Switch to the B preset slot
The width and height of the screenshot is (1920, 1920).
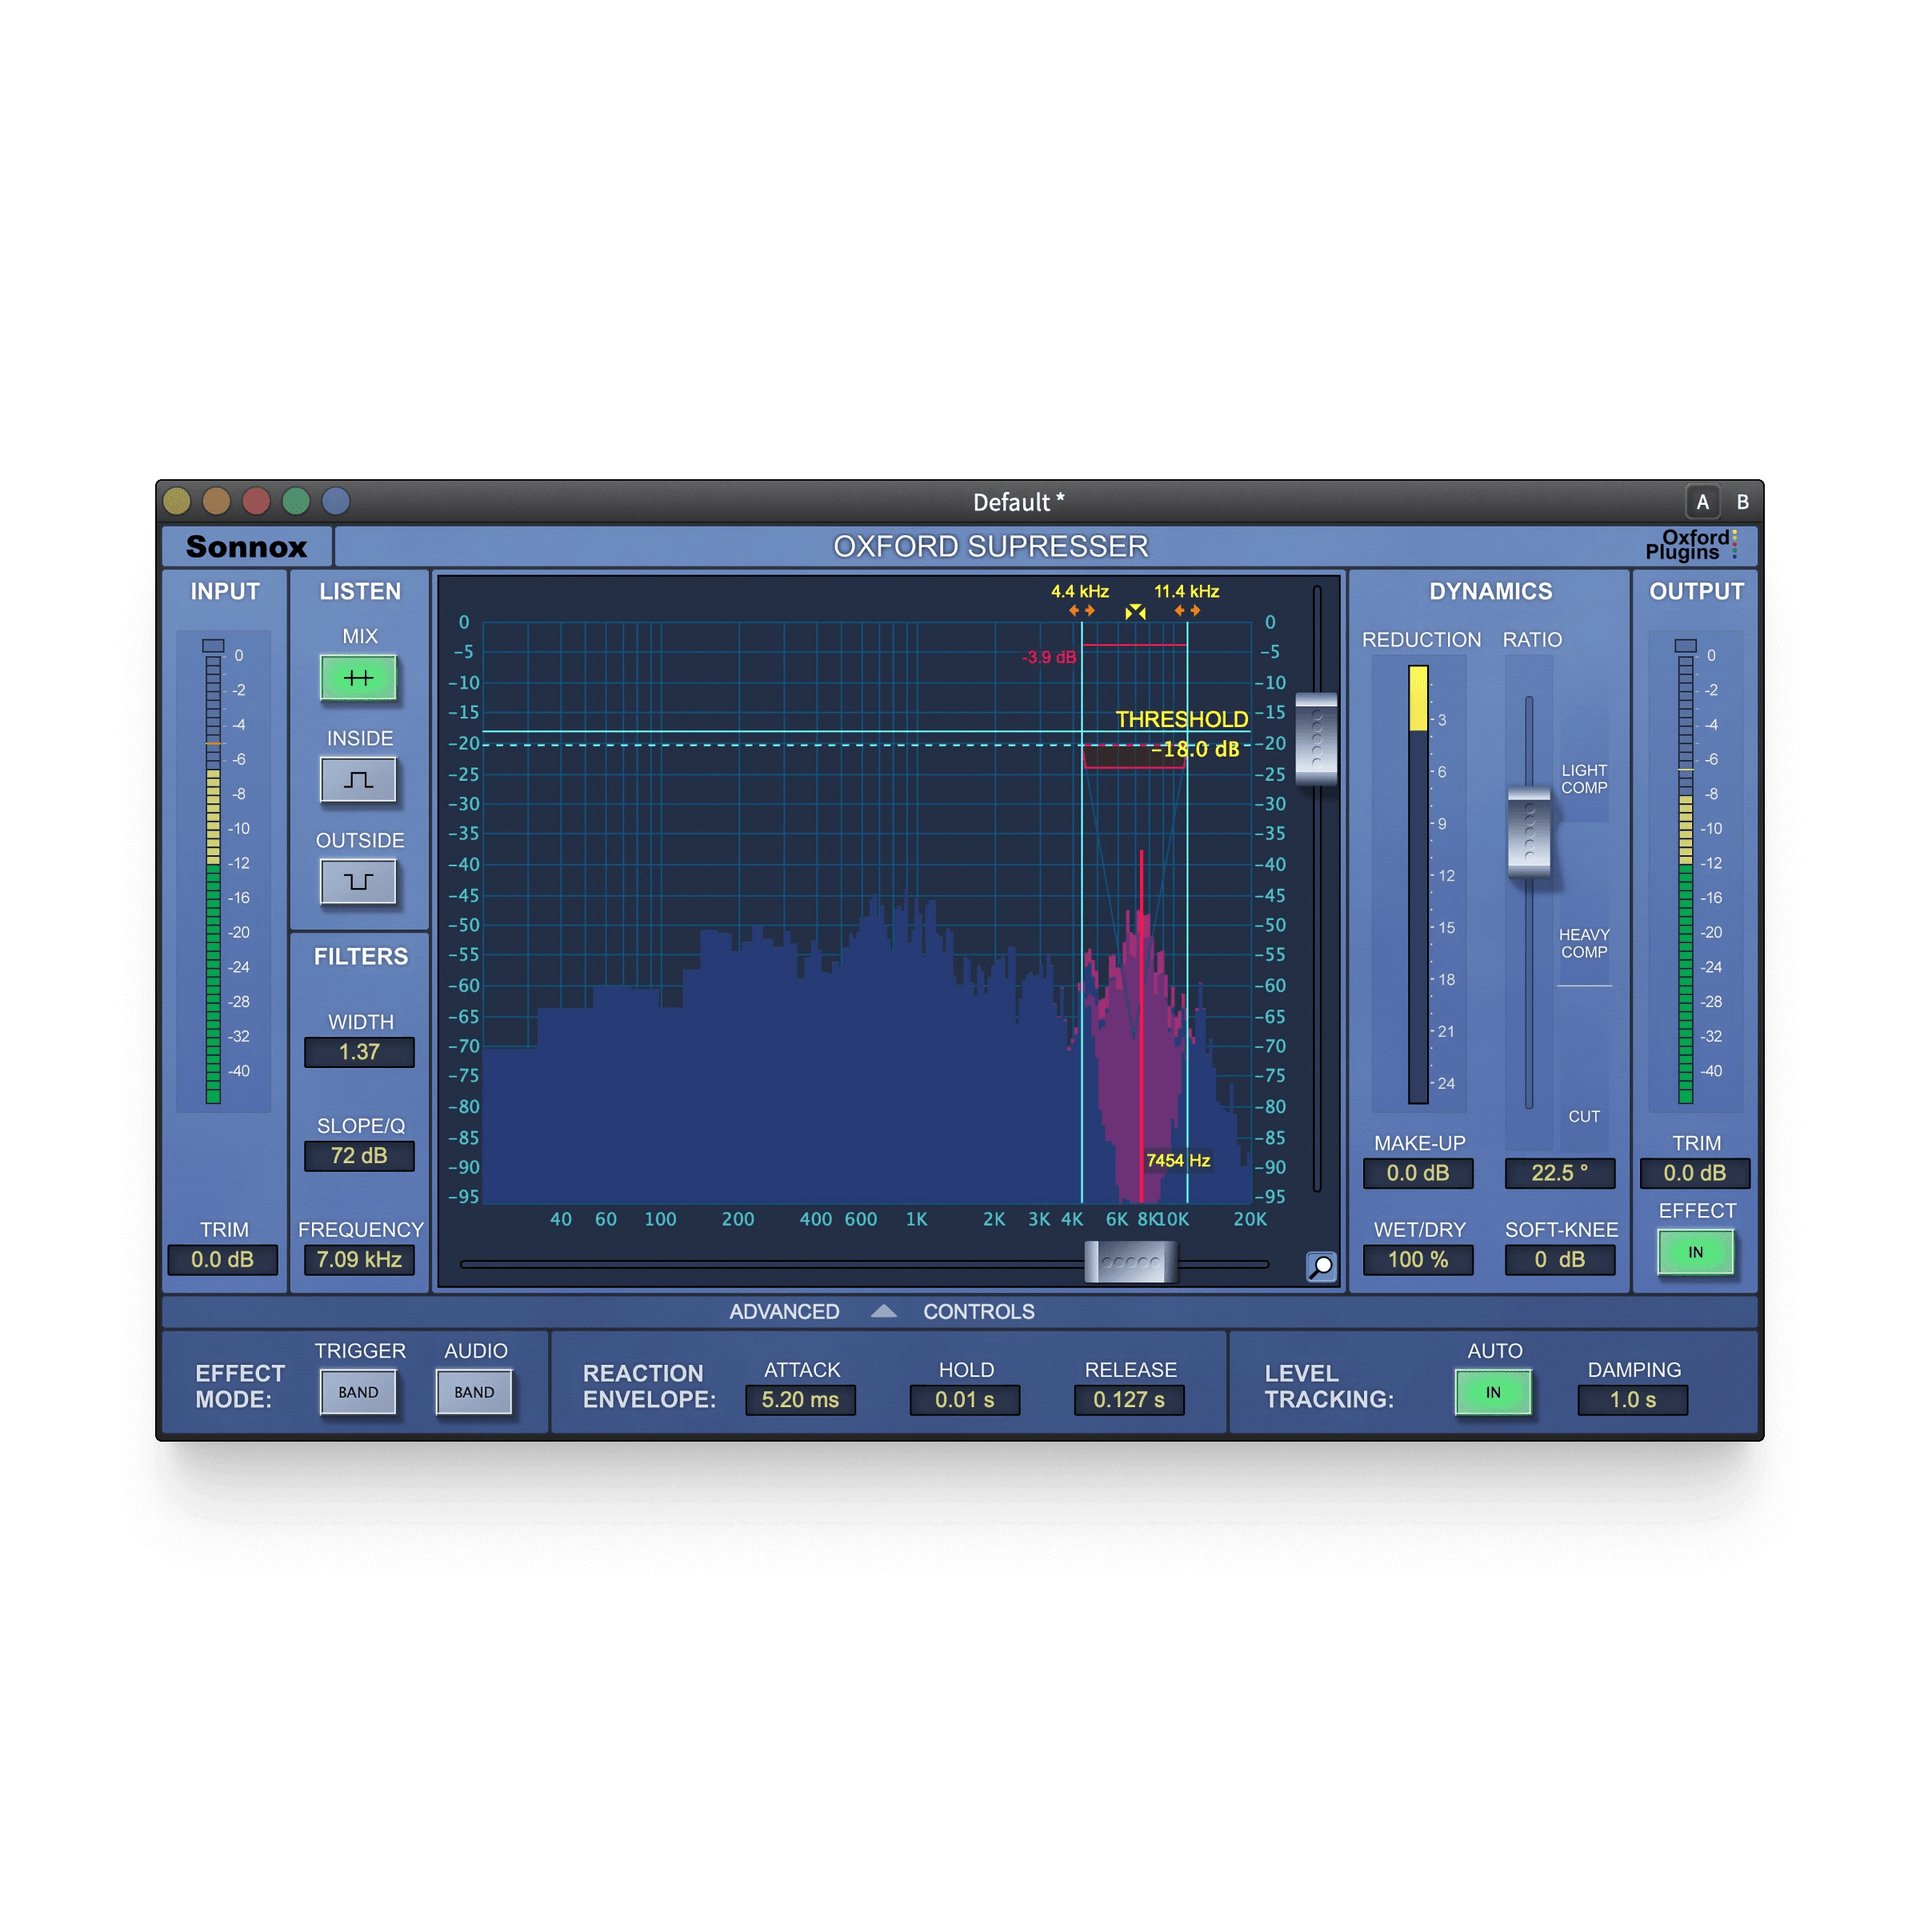point(1742,502)
